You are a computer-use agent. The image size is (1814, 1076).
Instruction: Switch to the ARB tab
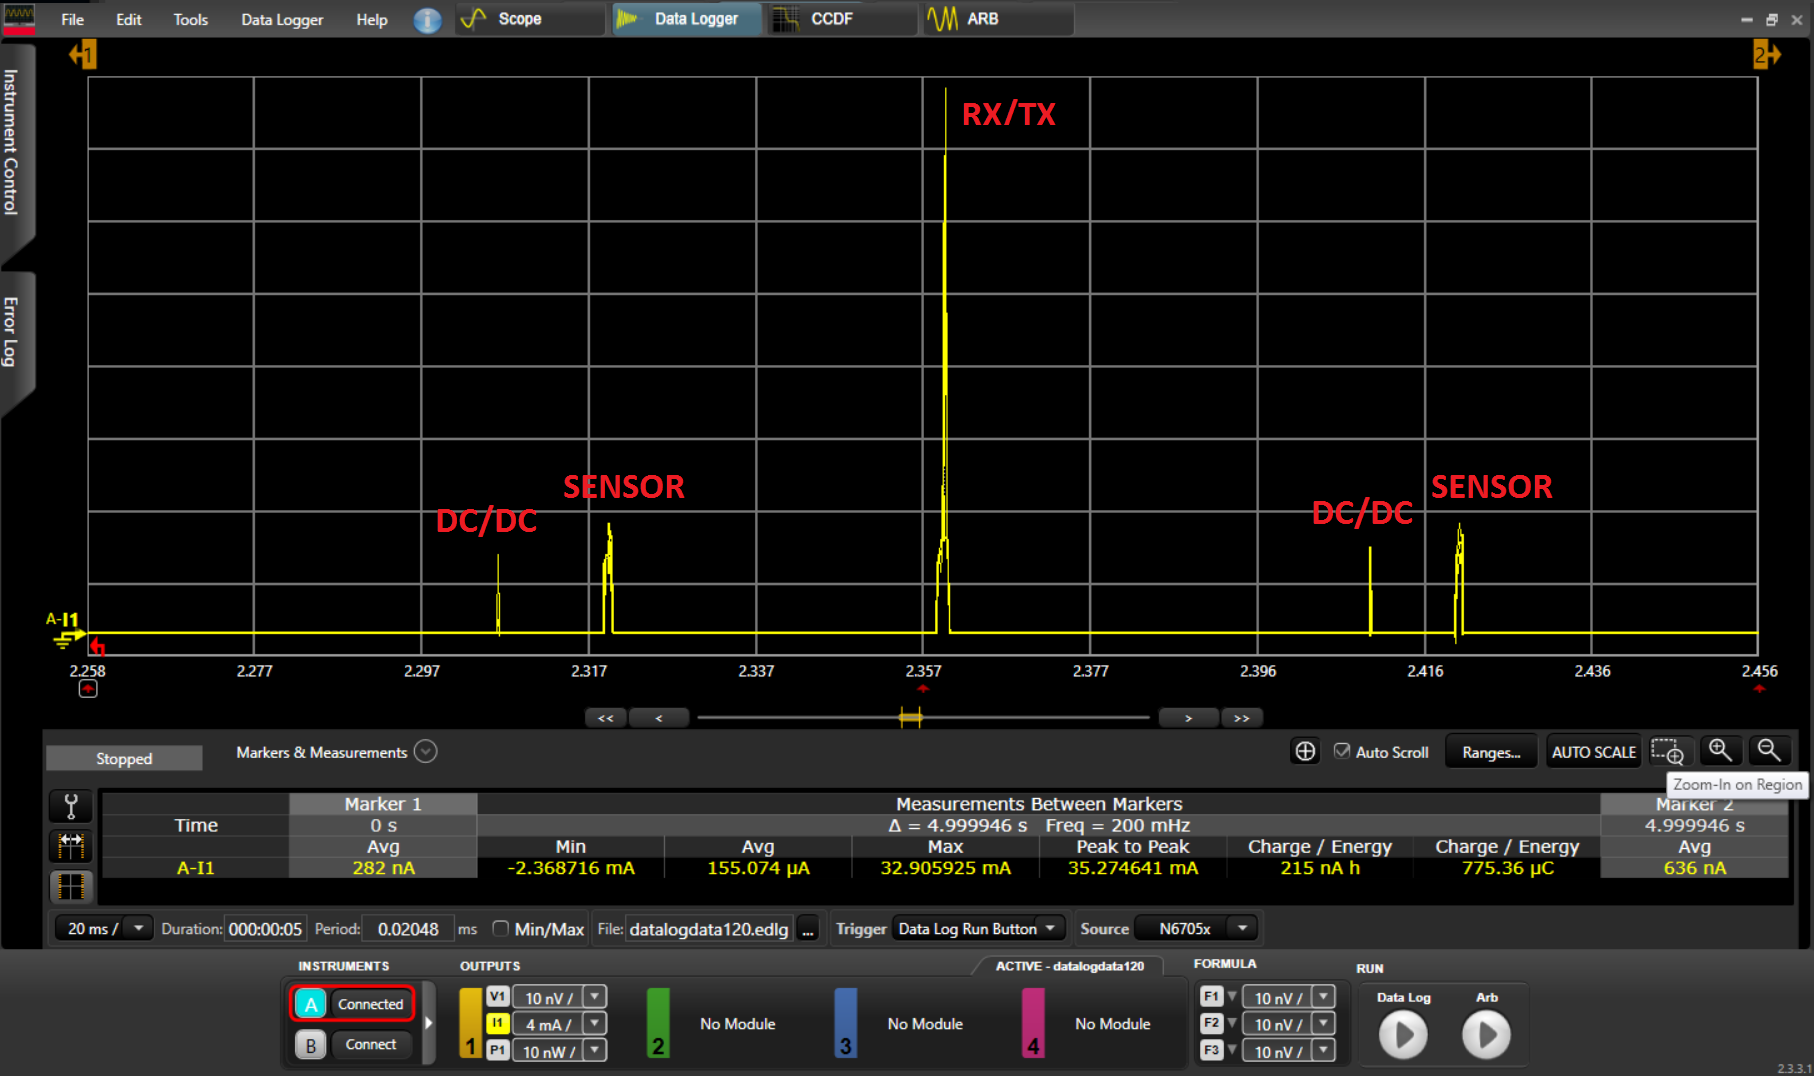click(999, 19)
